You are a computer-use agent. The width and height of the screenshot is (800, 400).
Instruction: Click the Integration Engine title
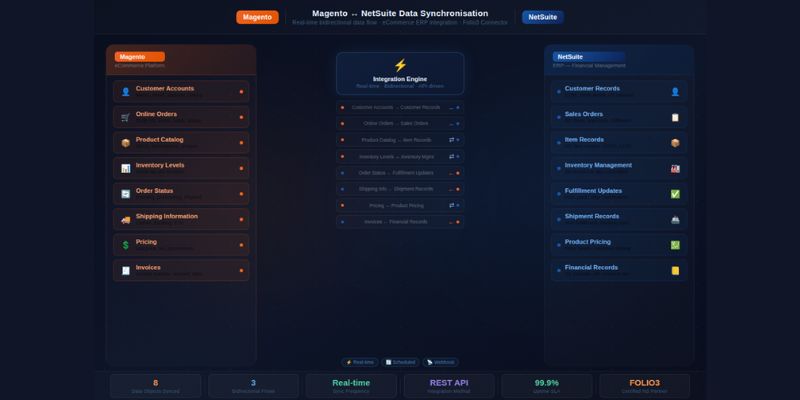400,79
